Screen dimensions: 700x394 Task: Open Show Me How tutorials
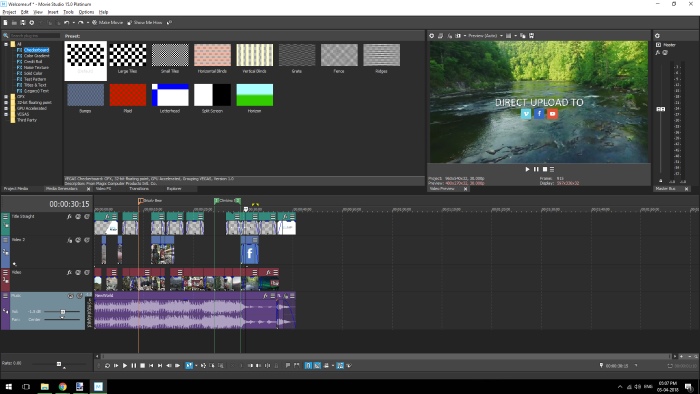tap(145, 22)
